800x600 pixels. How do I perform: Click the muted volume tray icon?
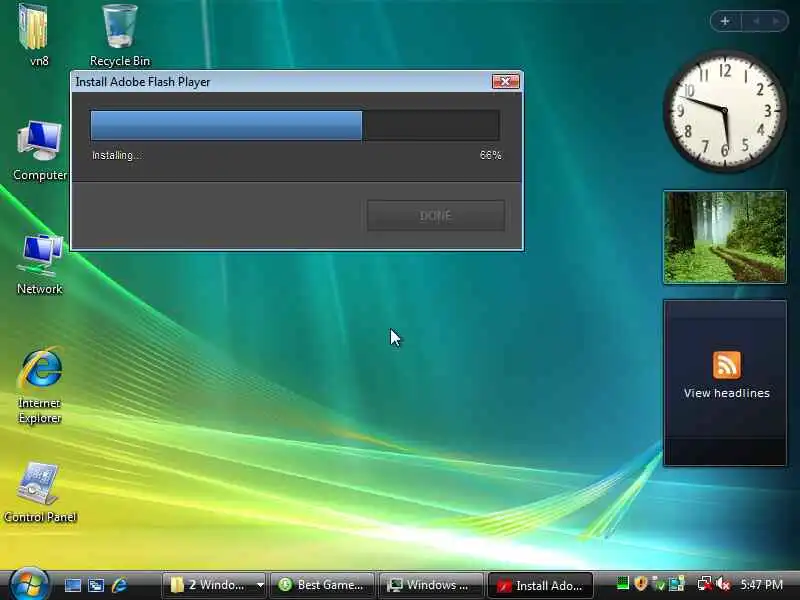pyautogui.click(x=723, y=584)
